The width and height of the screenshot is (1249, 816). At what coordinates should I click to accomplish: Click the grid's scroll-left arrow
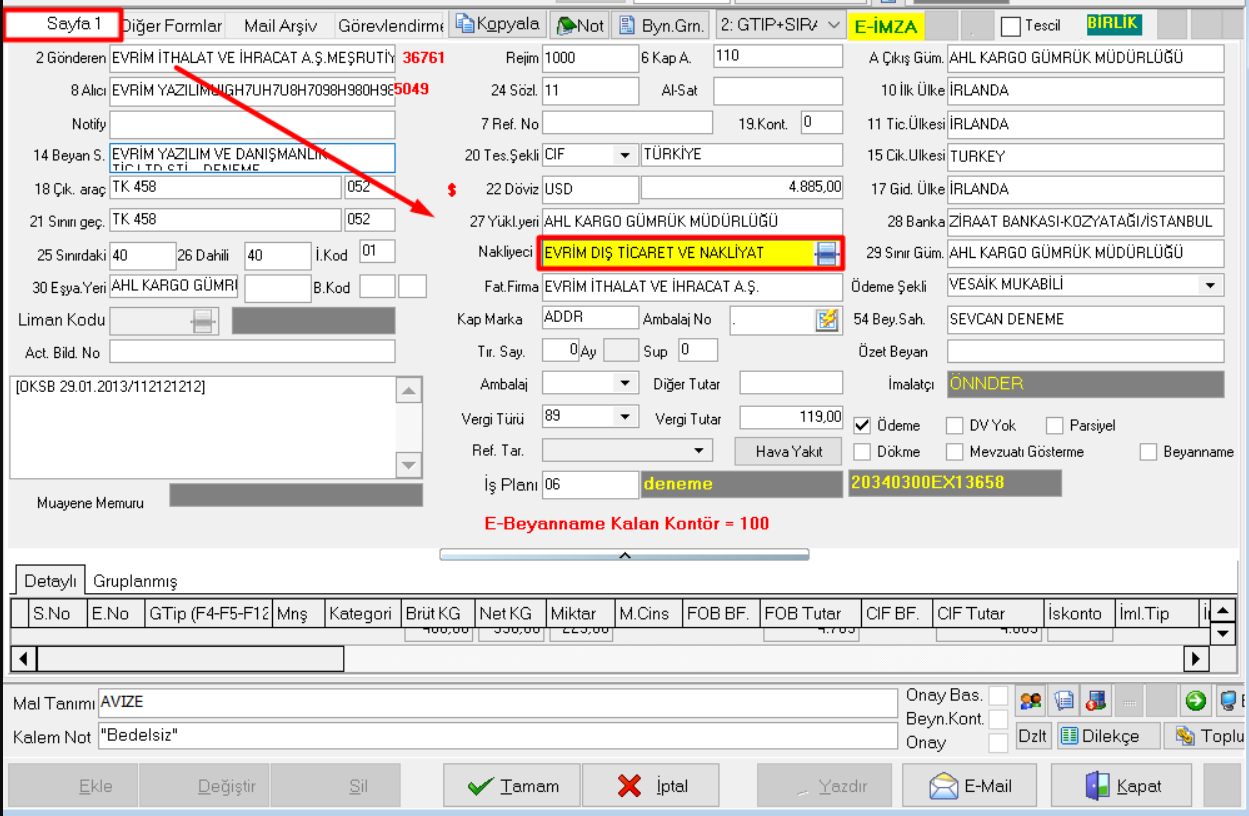point(24,659)
